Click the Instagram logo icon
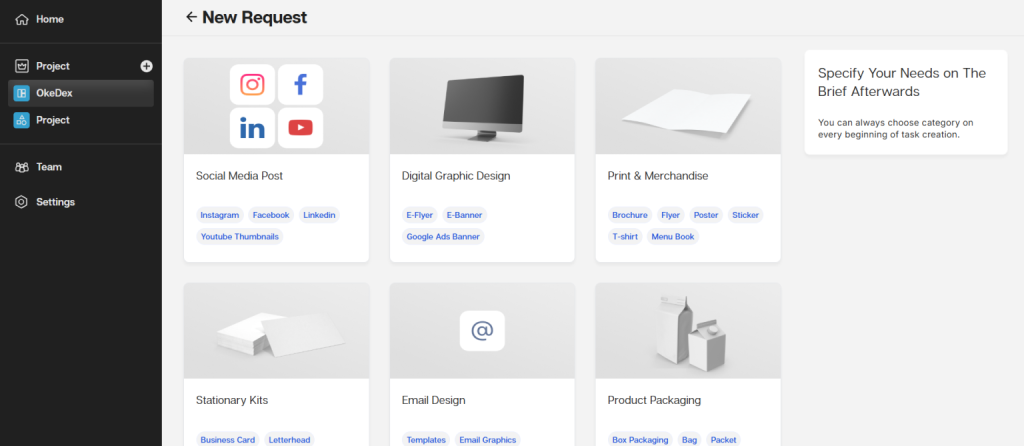The image size is (1024, 446). pos(252,85)
